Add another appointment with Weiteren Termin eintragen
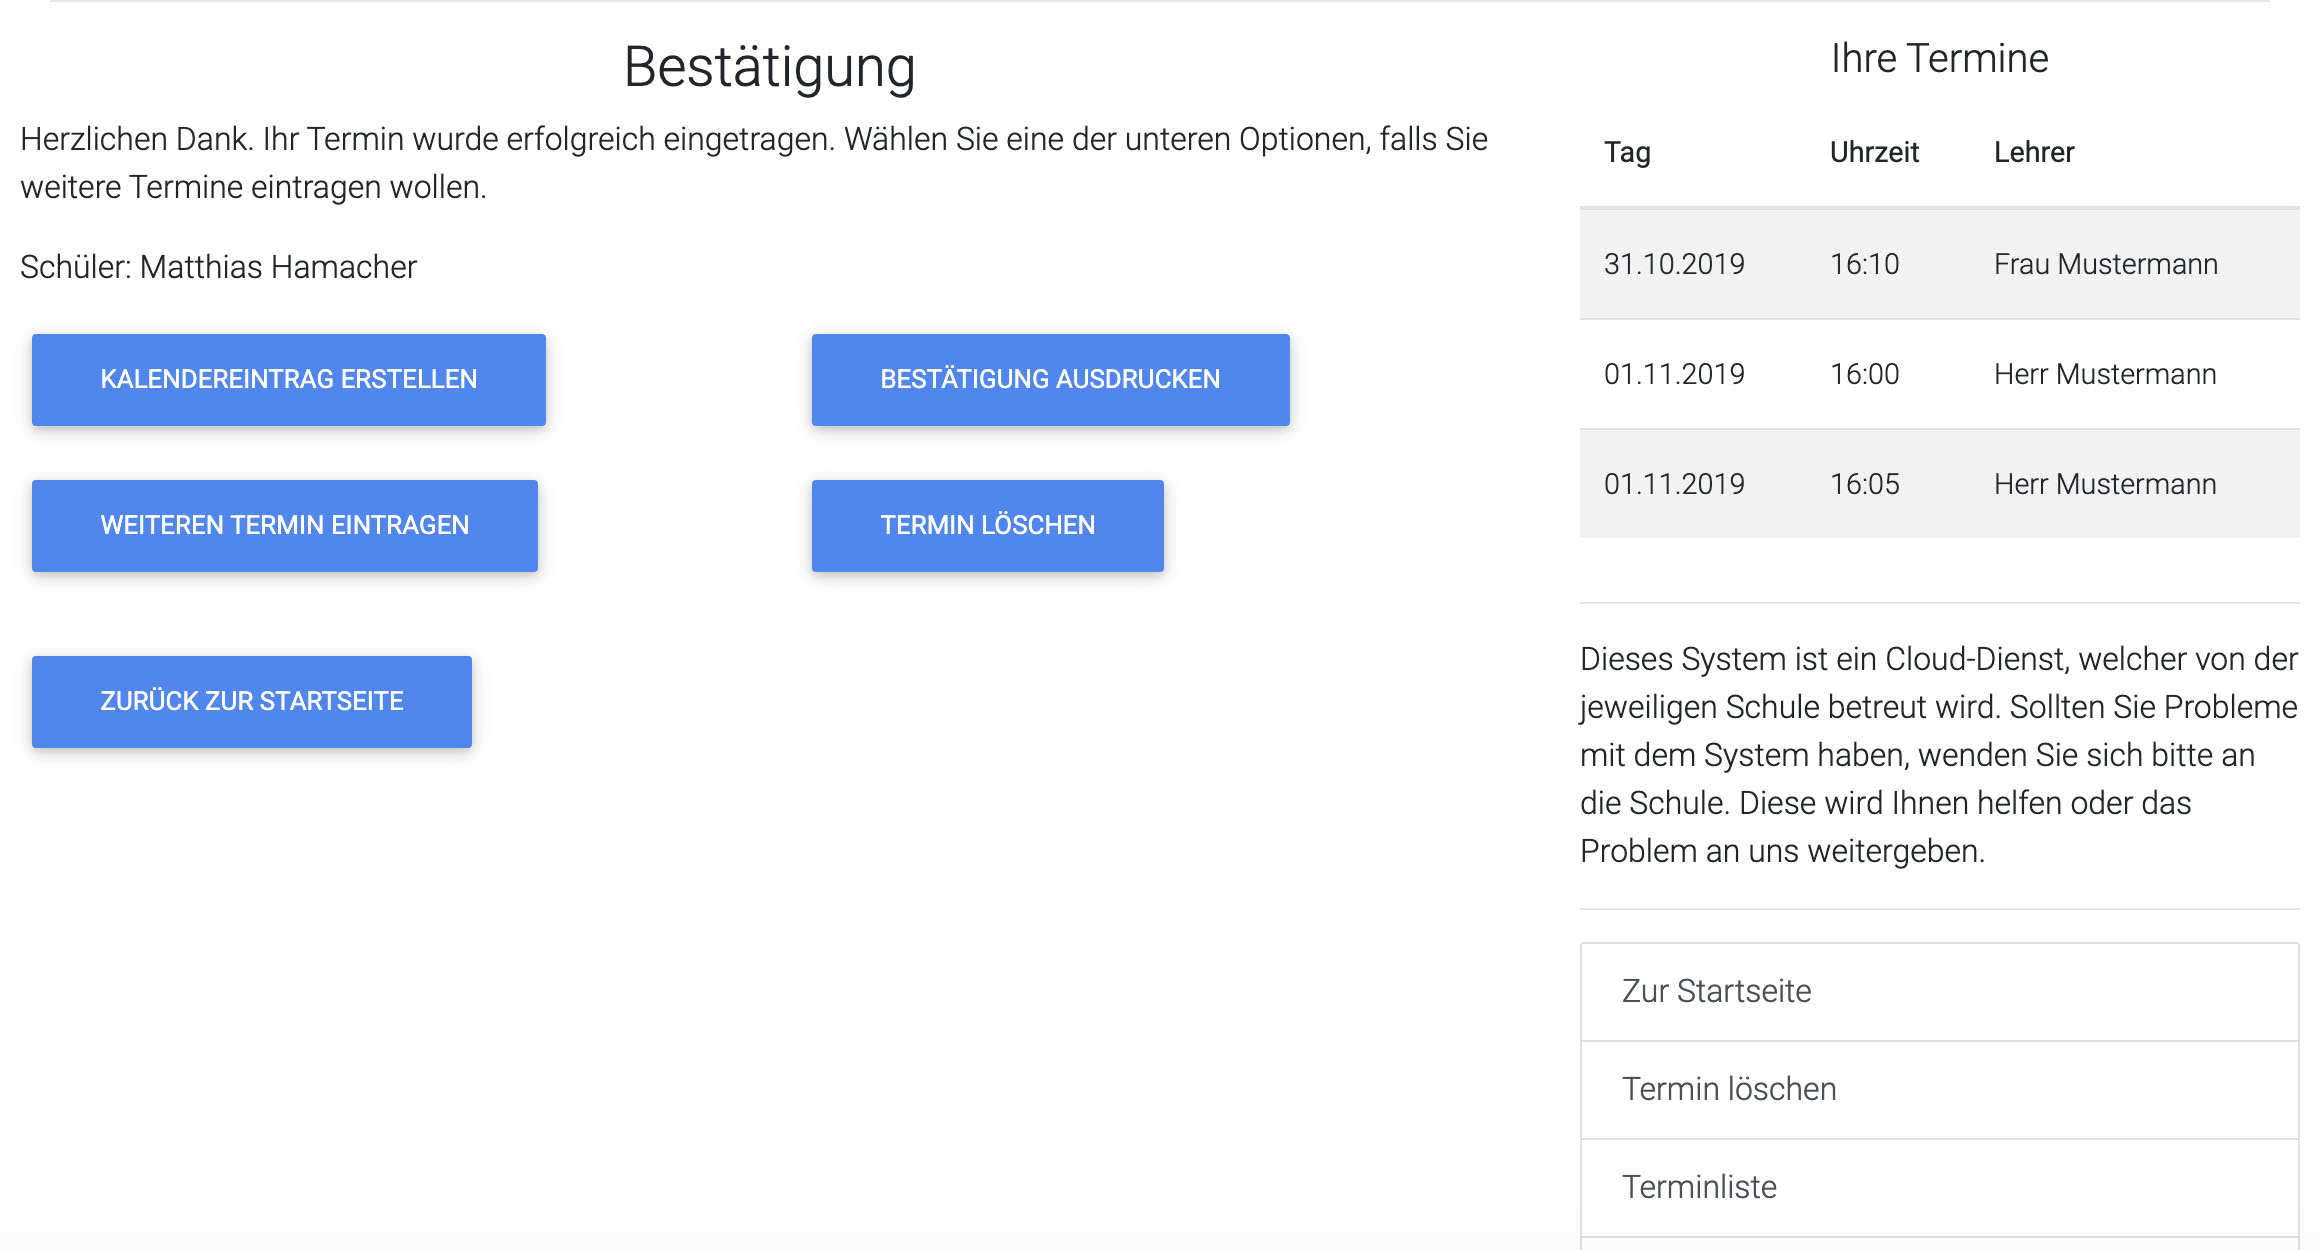This screenshot has height=1250, width=2320. [x=284, y=526]
